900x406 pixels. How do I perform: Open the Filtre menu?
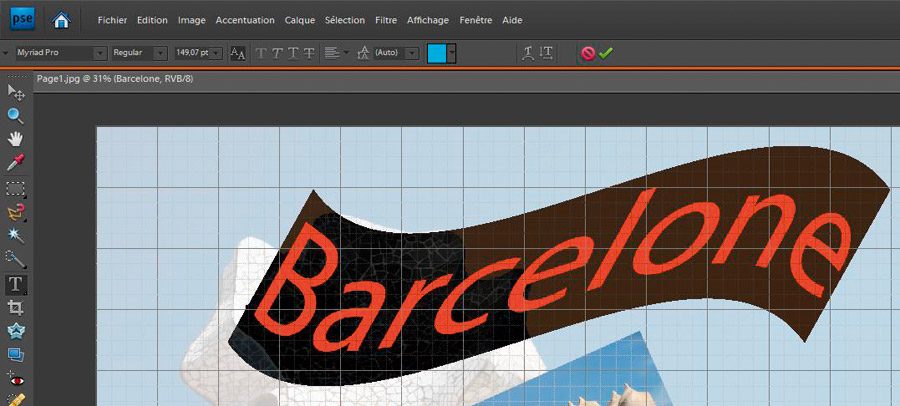coord(385,20)
